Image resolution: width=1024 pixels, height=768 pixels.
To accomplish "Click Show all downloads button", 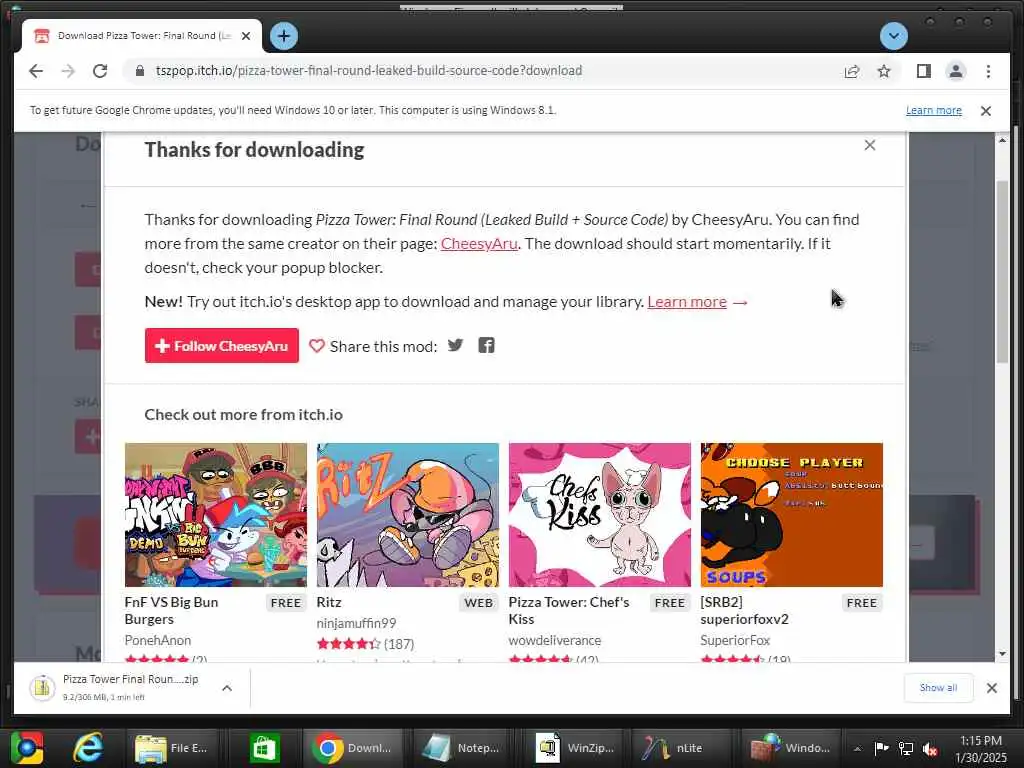I will point(938,688).
